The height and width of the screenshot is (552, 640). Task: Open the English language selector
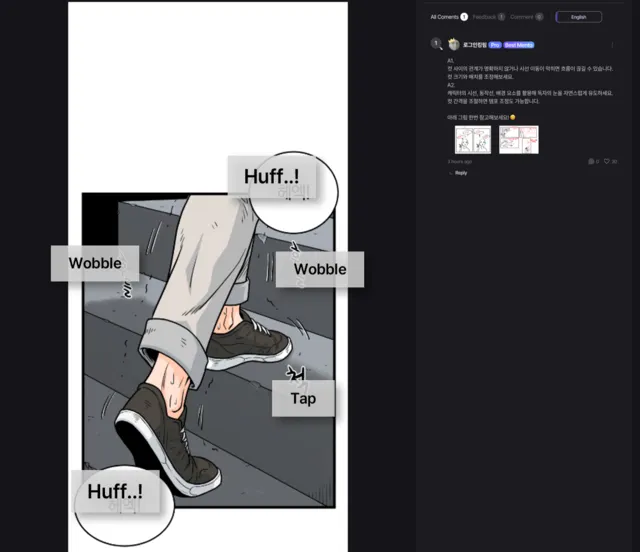[578, 17]
